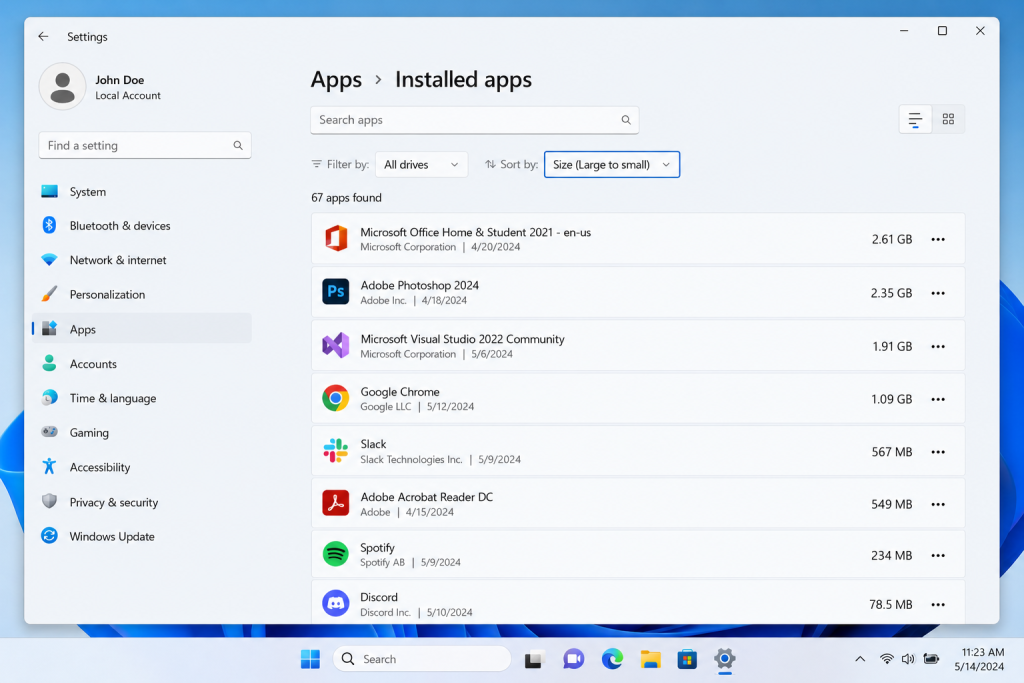Viewport: 1024px width, 683px height.
Task: Open more options for Discord
Action: point(938,605)
